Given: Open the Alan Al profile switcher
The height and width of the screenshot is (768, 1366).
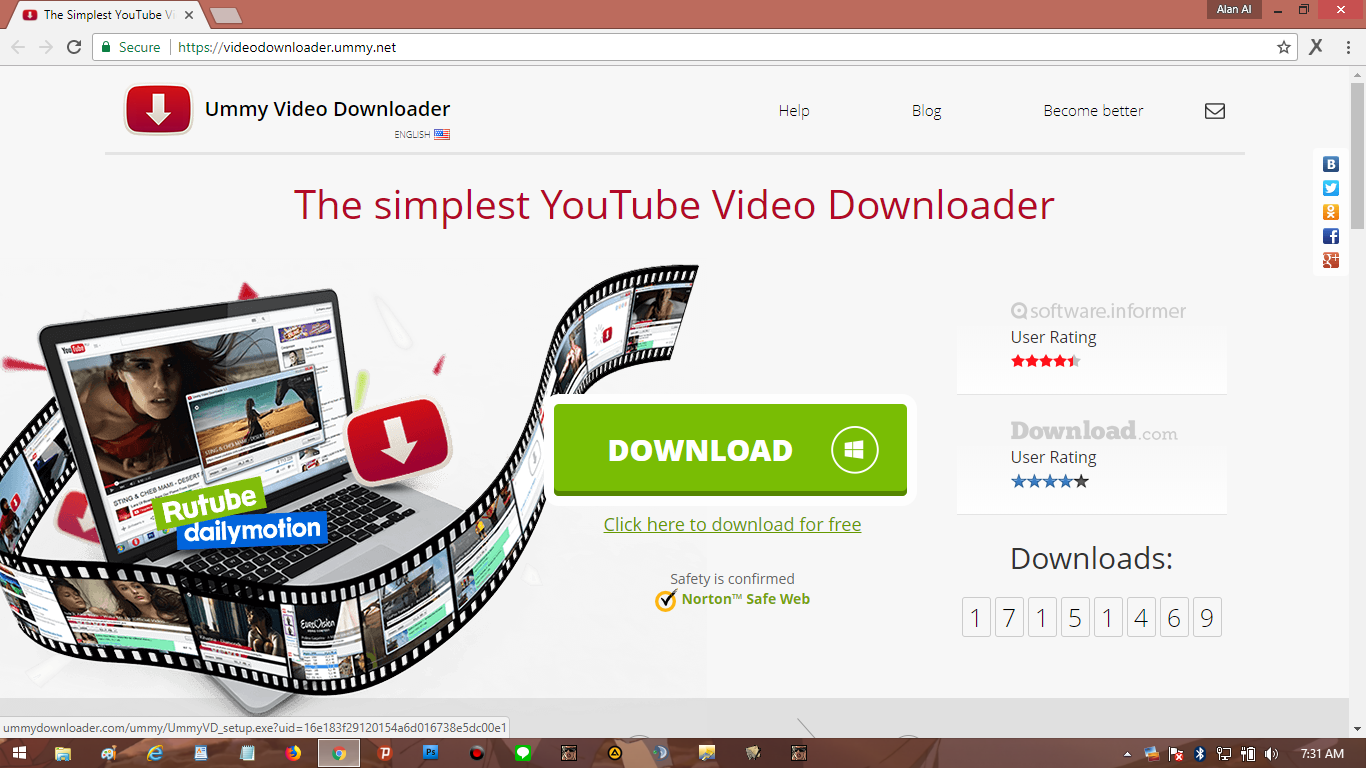Looking at the screenshot, I should pos(1234,9).
